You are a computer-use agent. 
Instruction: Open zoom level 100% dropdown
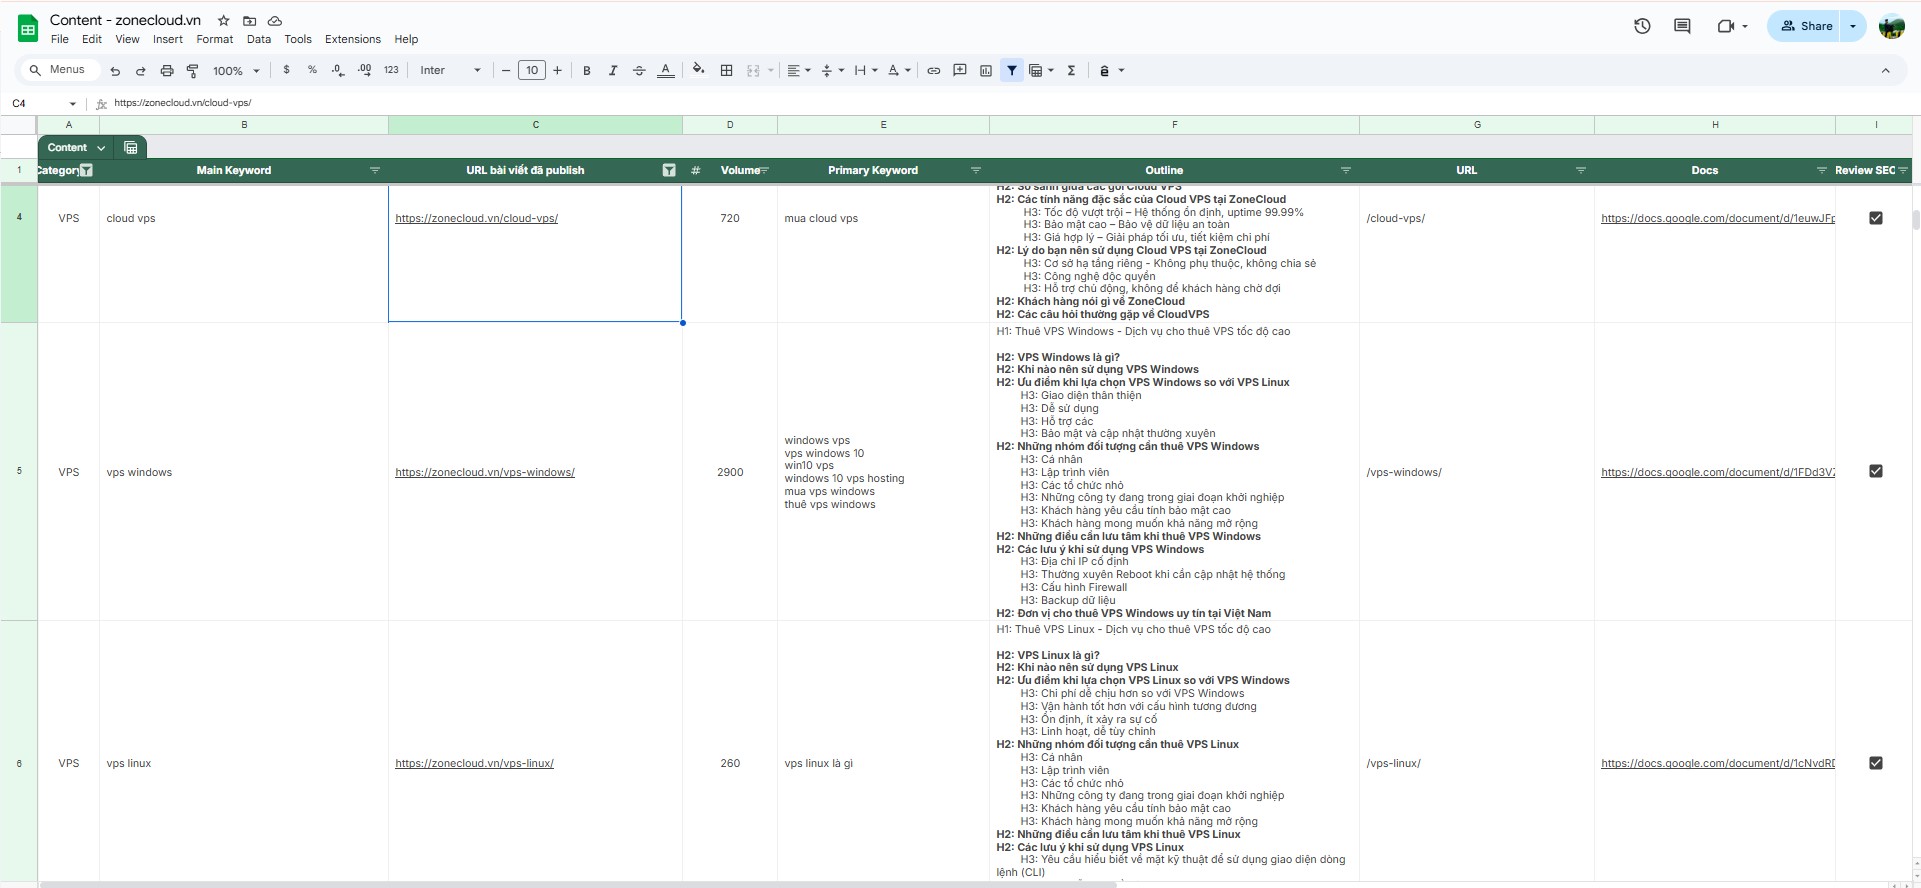coord(236,71)
